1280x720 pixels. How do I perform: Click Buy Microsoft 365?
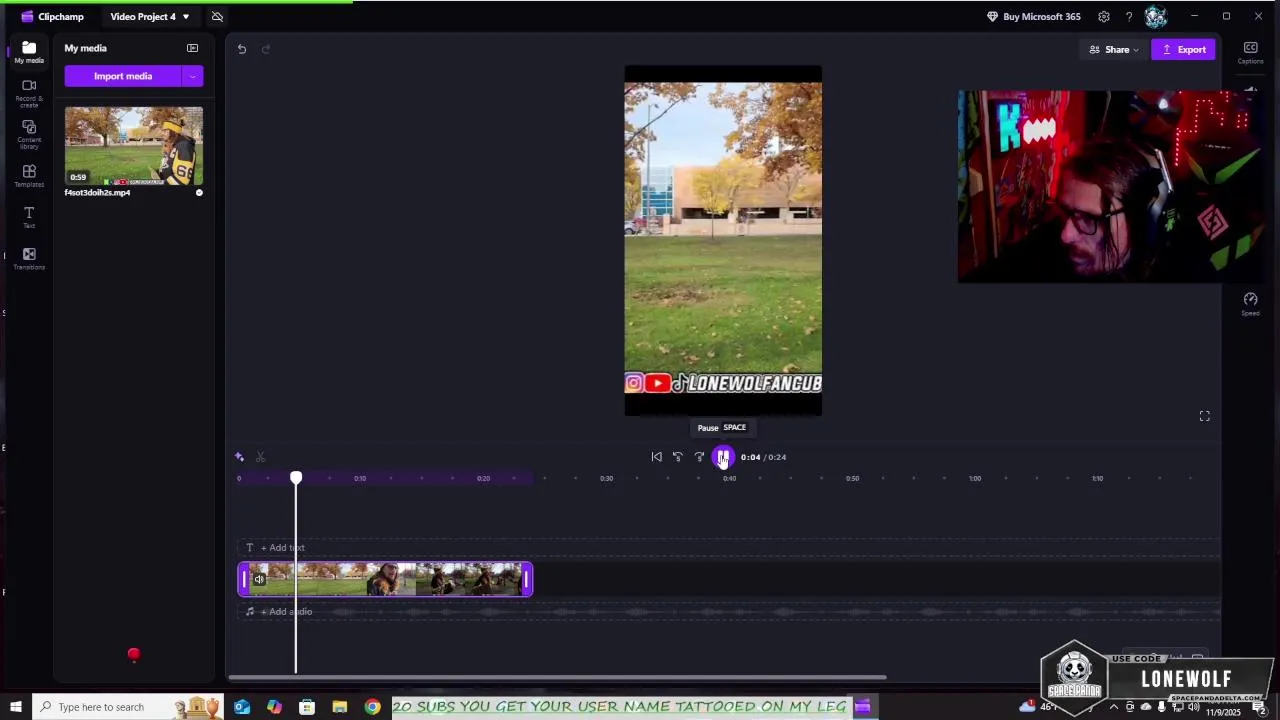pos(1033,17)
